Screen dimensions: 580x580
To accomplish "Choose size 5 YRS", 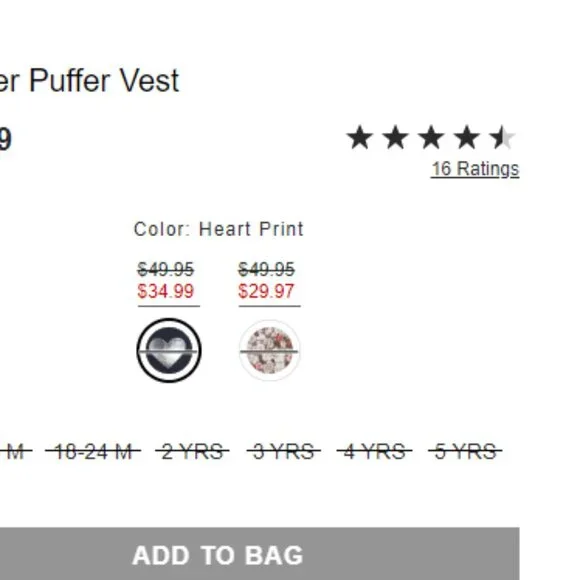I will [465, 452].
